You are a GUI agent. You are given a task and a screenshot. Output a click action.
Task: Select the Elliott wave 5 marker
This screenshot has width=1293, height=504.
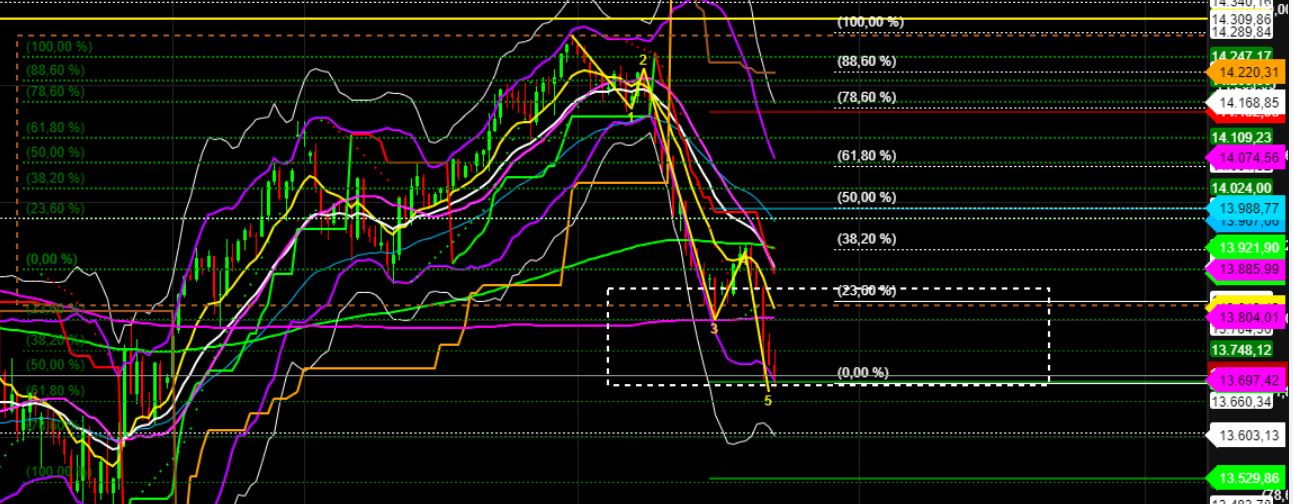(768, 401)
